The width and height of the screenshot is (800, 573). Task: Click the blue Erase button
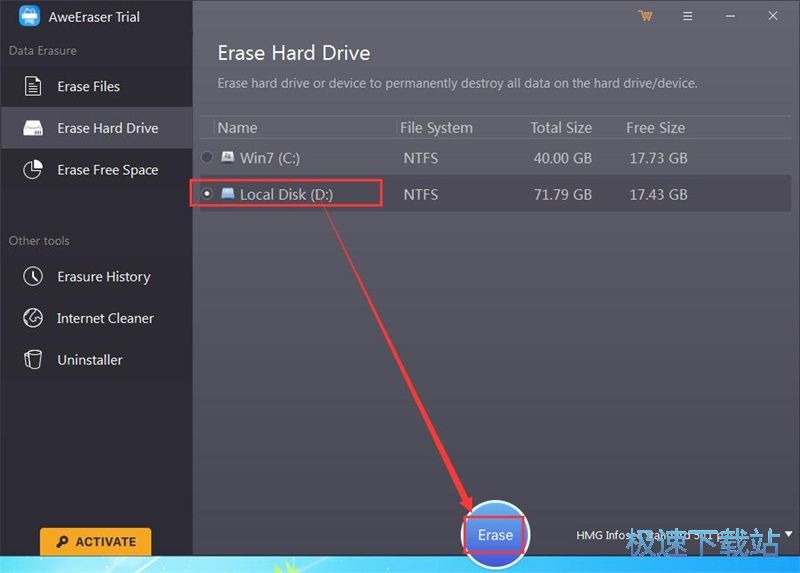[x=495, y=534]
